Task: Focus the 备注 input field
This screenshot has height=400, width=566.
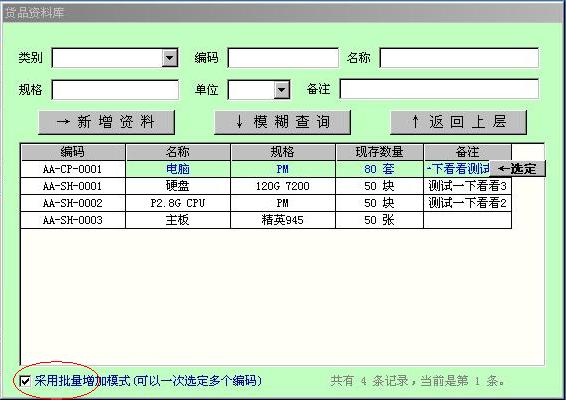Action: (439, 89)
